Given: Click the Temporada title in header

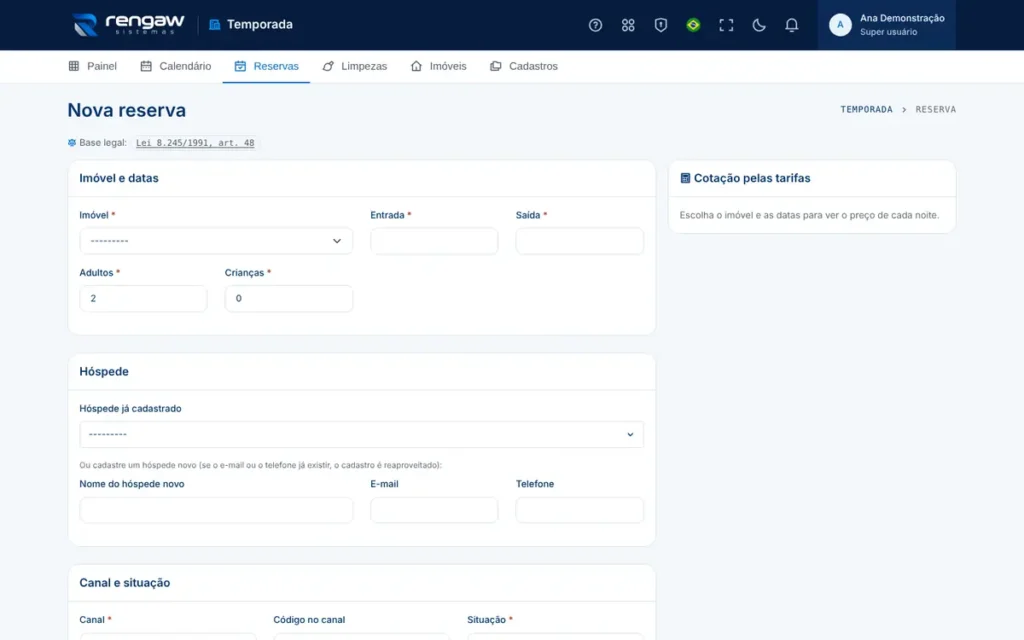Looking at the screenshot, I should 260,25.
